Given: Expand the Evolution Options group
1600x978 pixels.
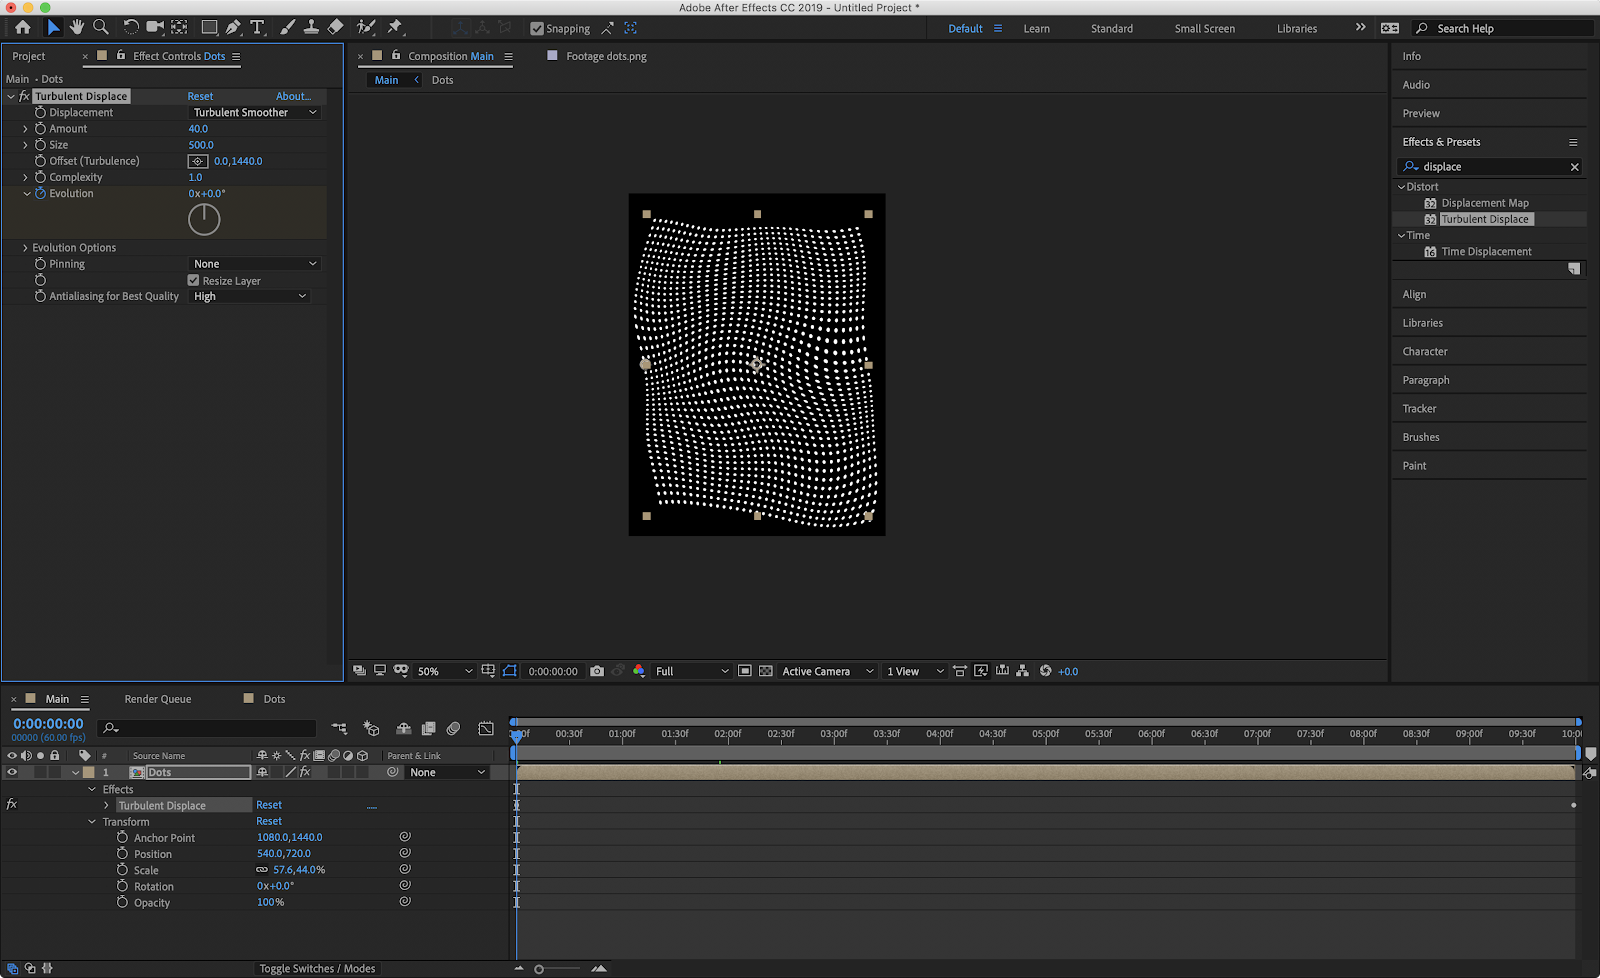Looking at the screenshot, I should [25, 248].
